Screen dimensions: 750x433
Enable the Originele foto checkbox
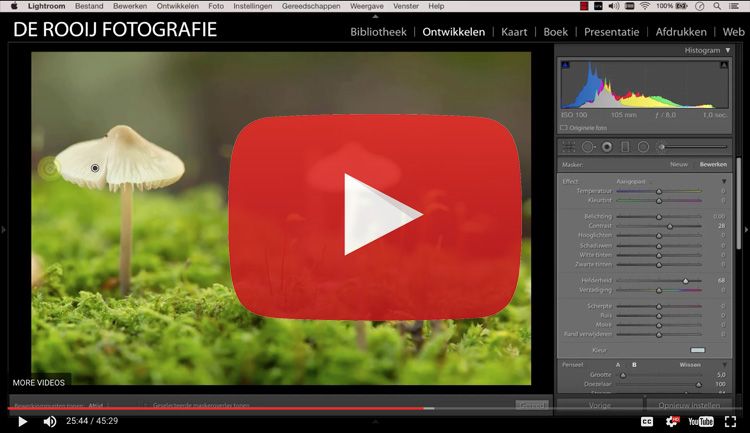(563, 128)
